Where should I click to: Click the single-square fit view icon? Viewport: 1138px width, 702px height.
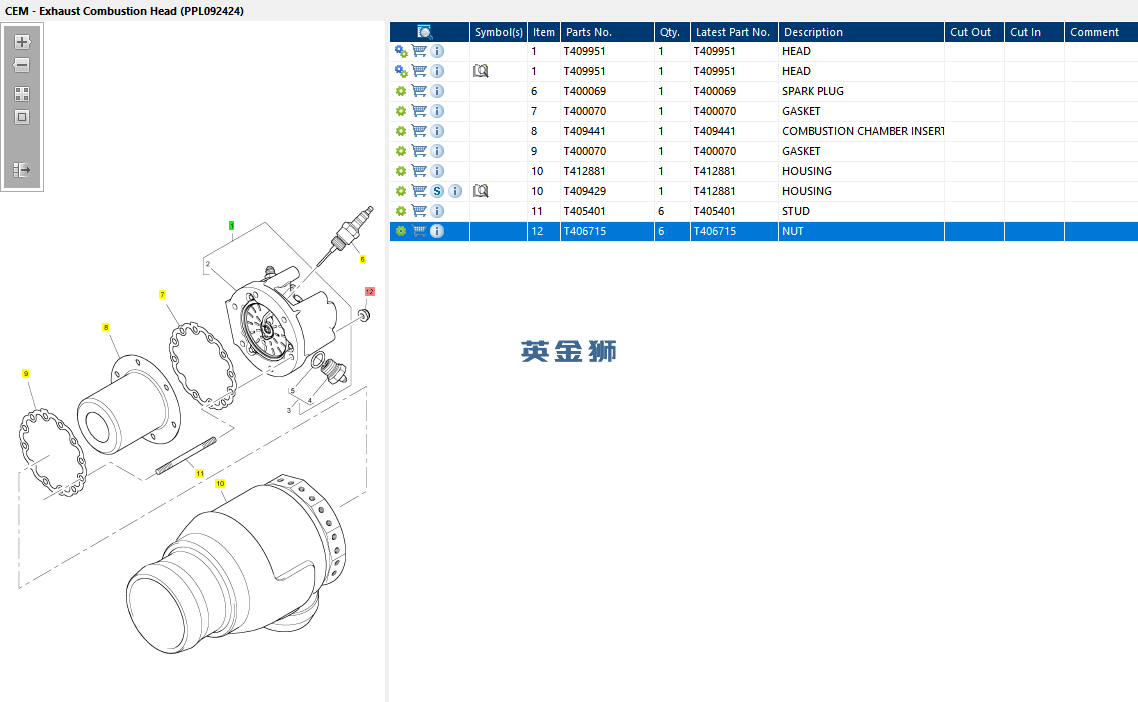(x=22, y=117)
